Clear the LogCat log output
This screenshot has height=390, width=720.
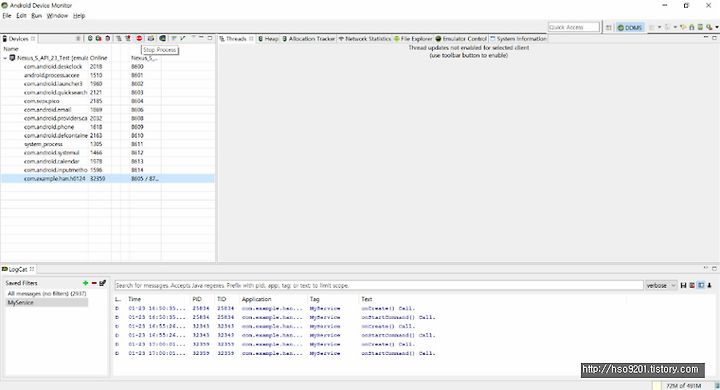tap(692, 285)
